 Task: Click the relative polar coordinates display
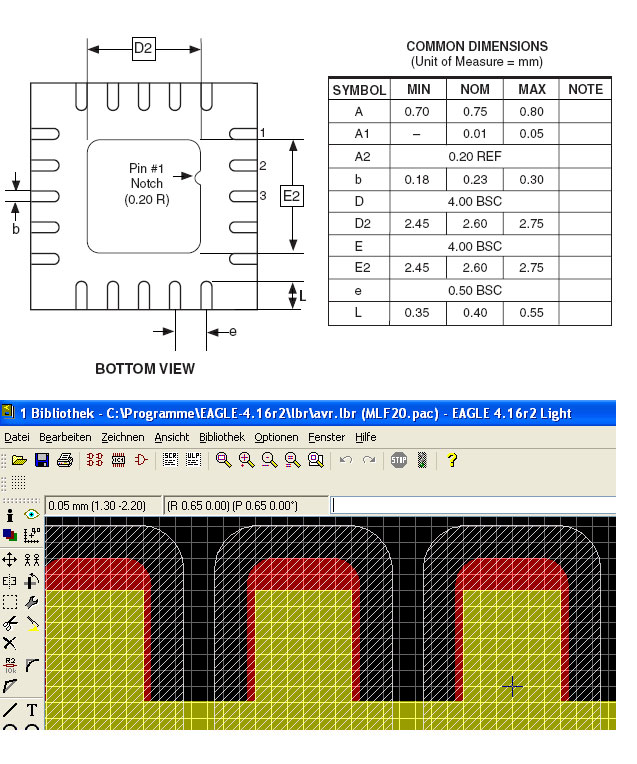pos(246,505)
